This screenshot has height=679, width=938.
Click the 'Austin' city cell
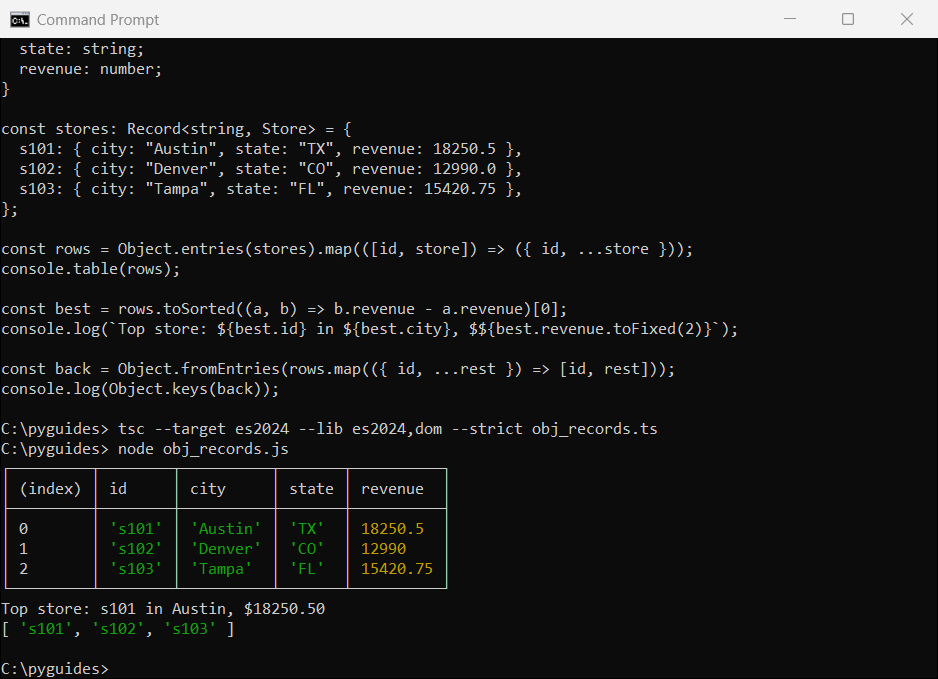point(226,529)
